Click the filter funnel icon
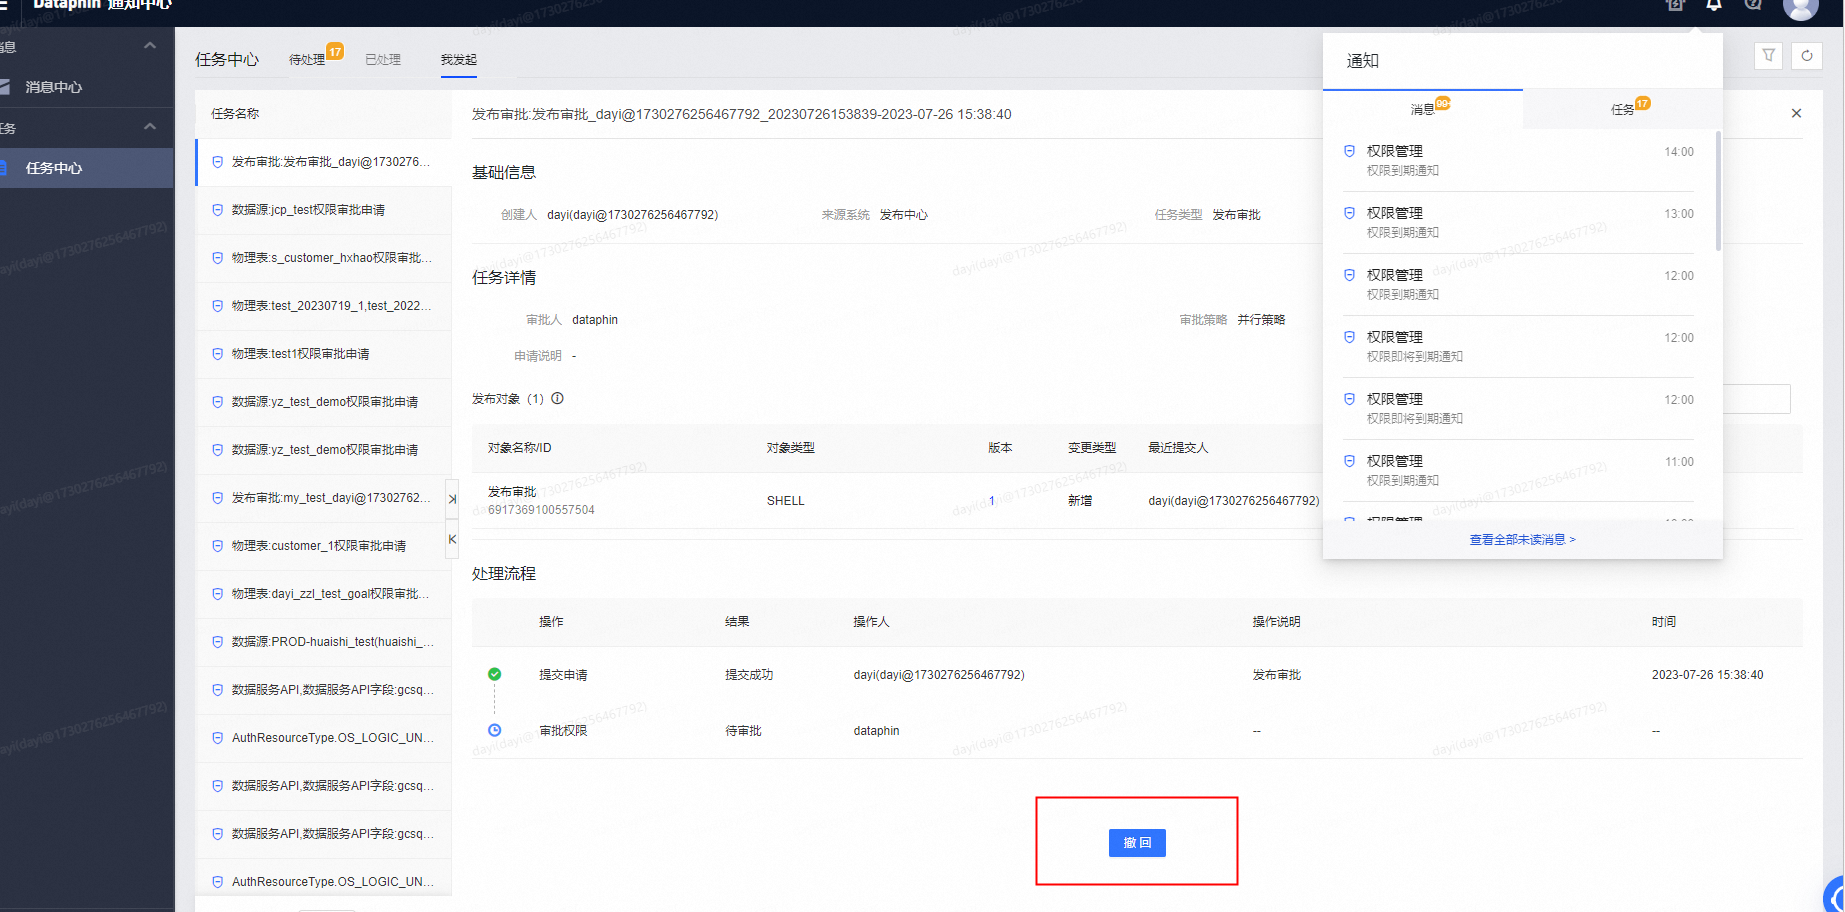The width and height of the screenshot is (1845, 912). [x=1769, y=56]
